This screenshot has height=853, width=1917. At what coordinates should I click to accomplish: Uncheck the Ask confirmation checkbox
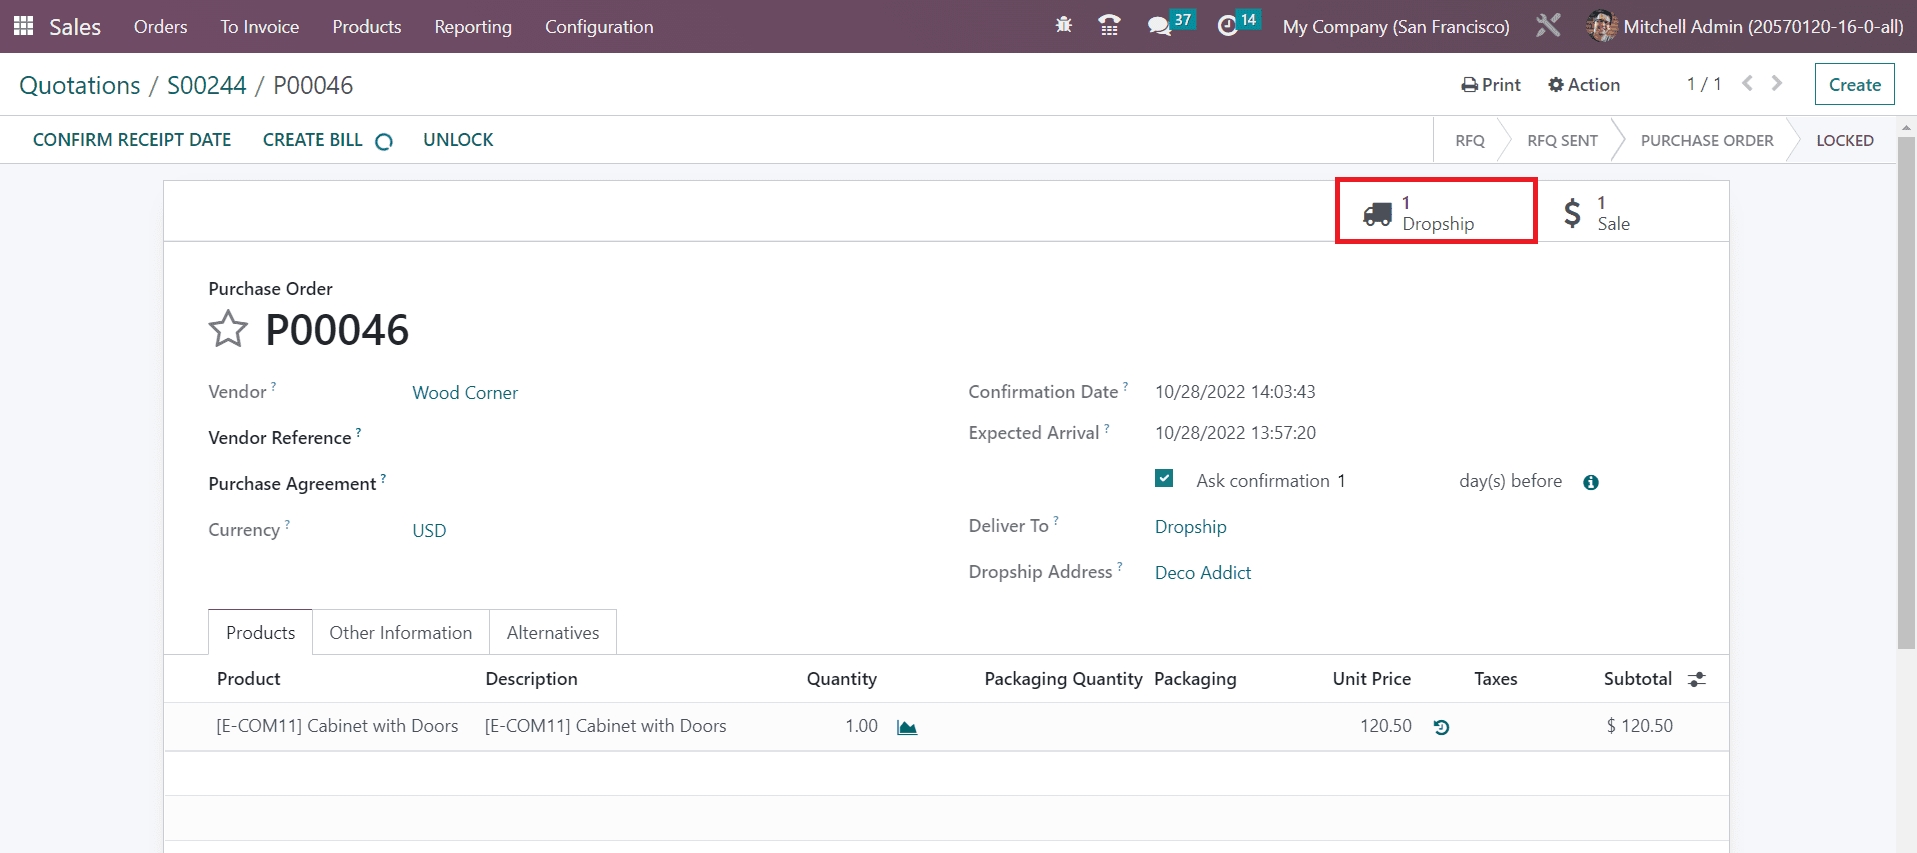pos(1164,479)
